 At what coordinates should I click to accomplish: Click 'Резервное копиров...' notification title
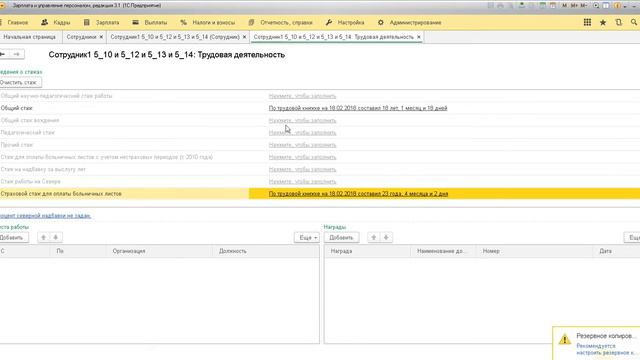(x=606, y=336)
